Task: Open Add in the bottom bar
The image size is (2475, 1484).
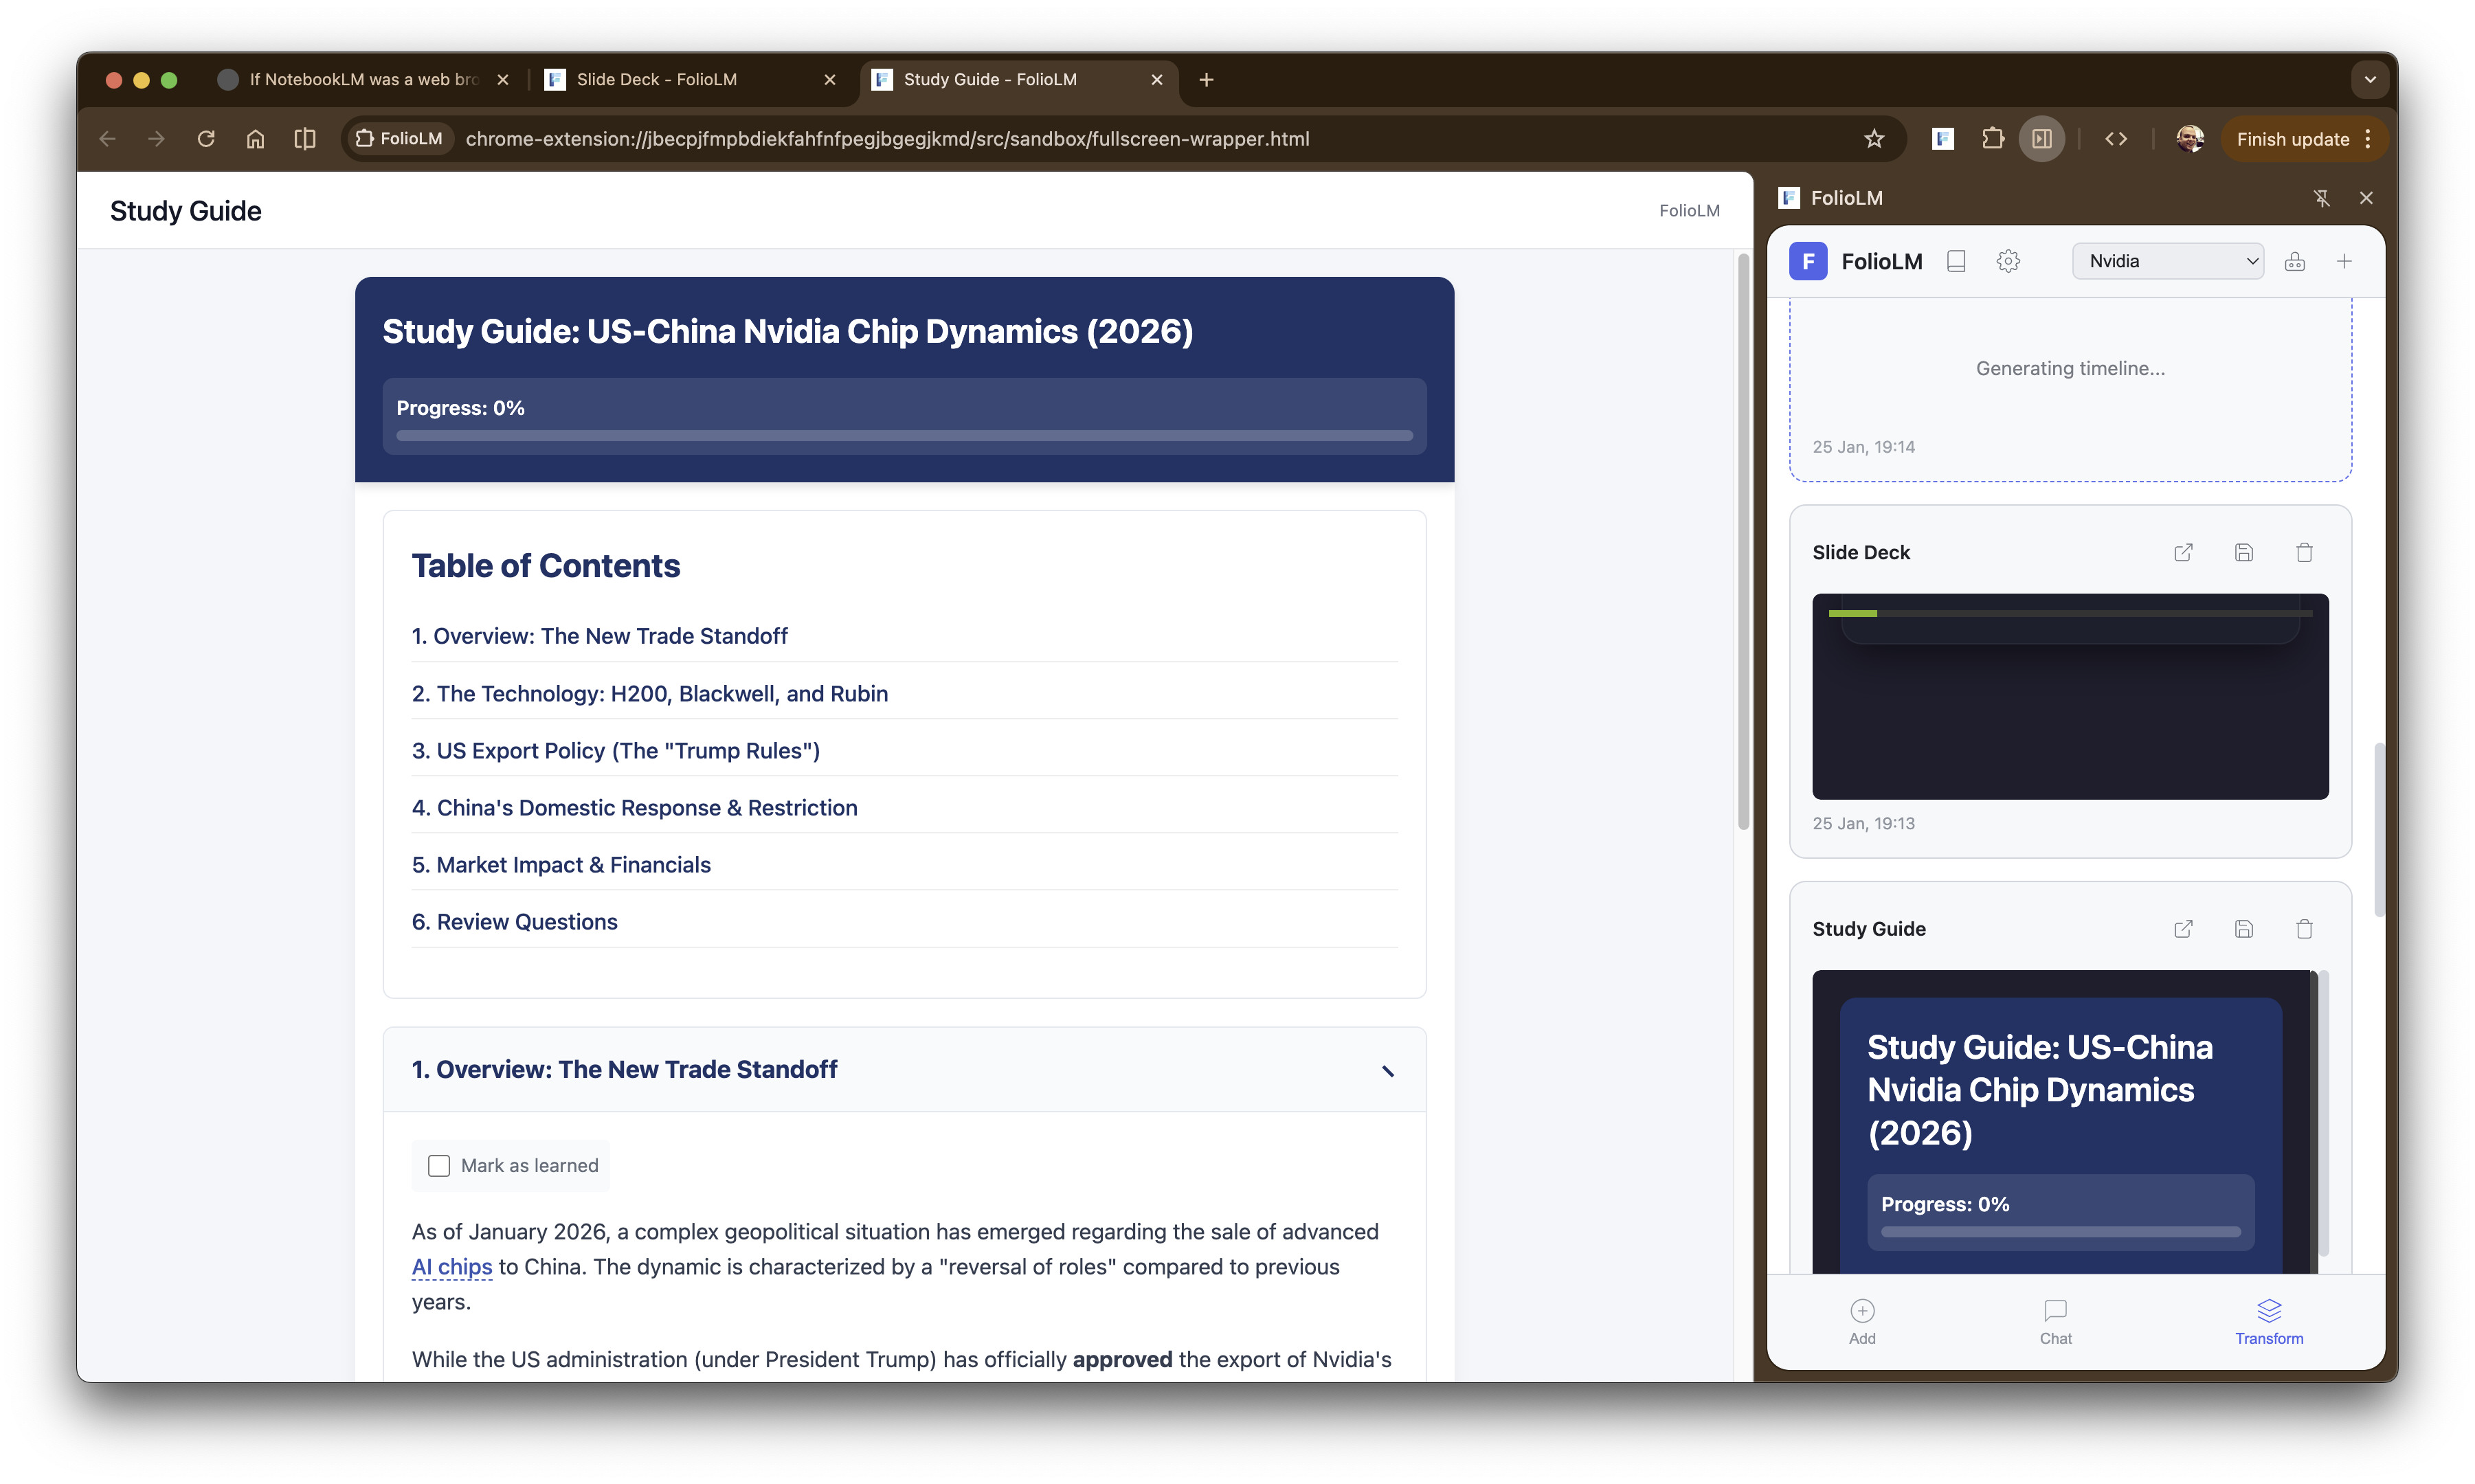Action: (x=1862, y=1319)
